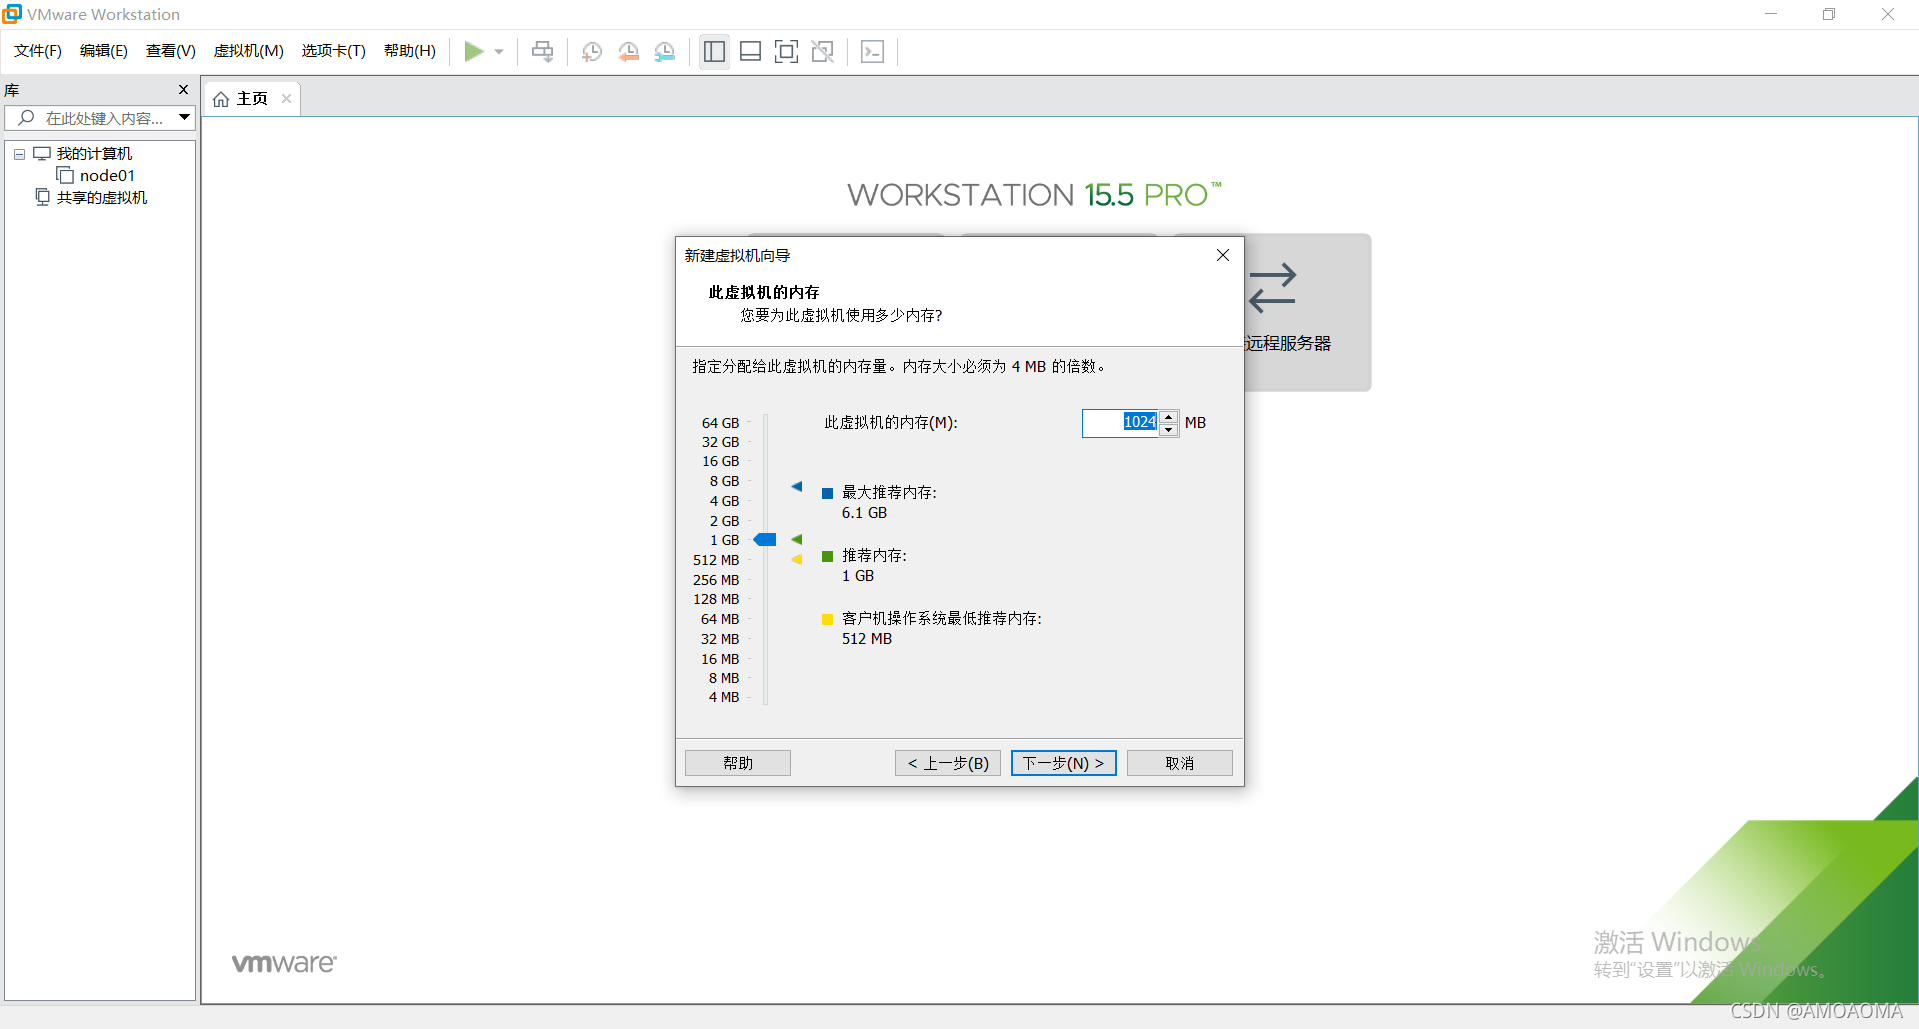
Task: Collapse the 我的计算机 tree node
Action: pos(19,154)
